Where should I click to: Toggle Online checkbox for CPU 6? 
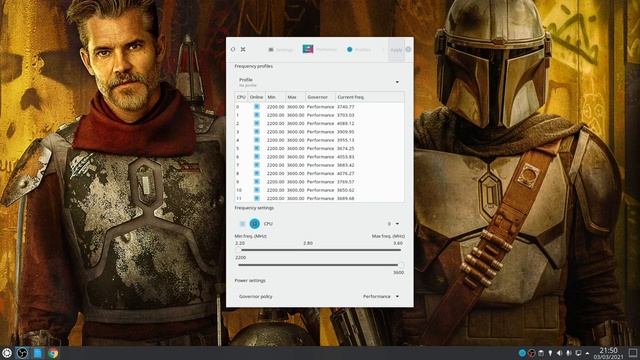click(257, 157)
